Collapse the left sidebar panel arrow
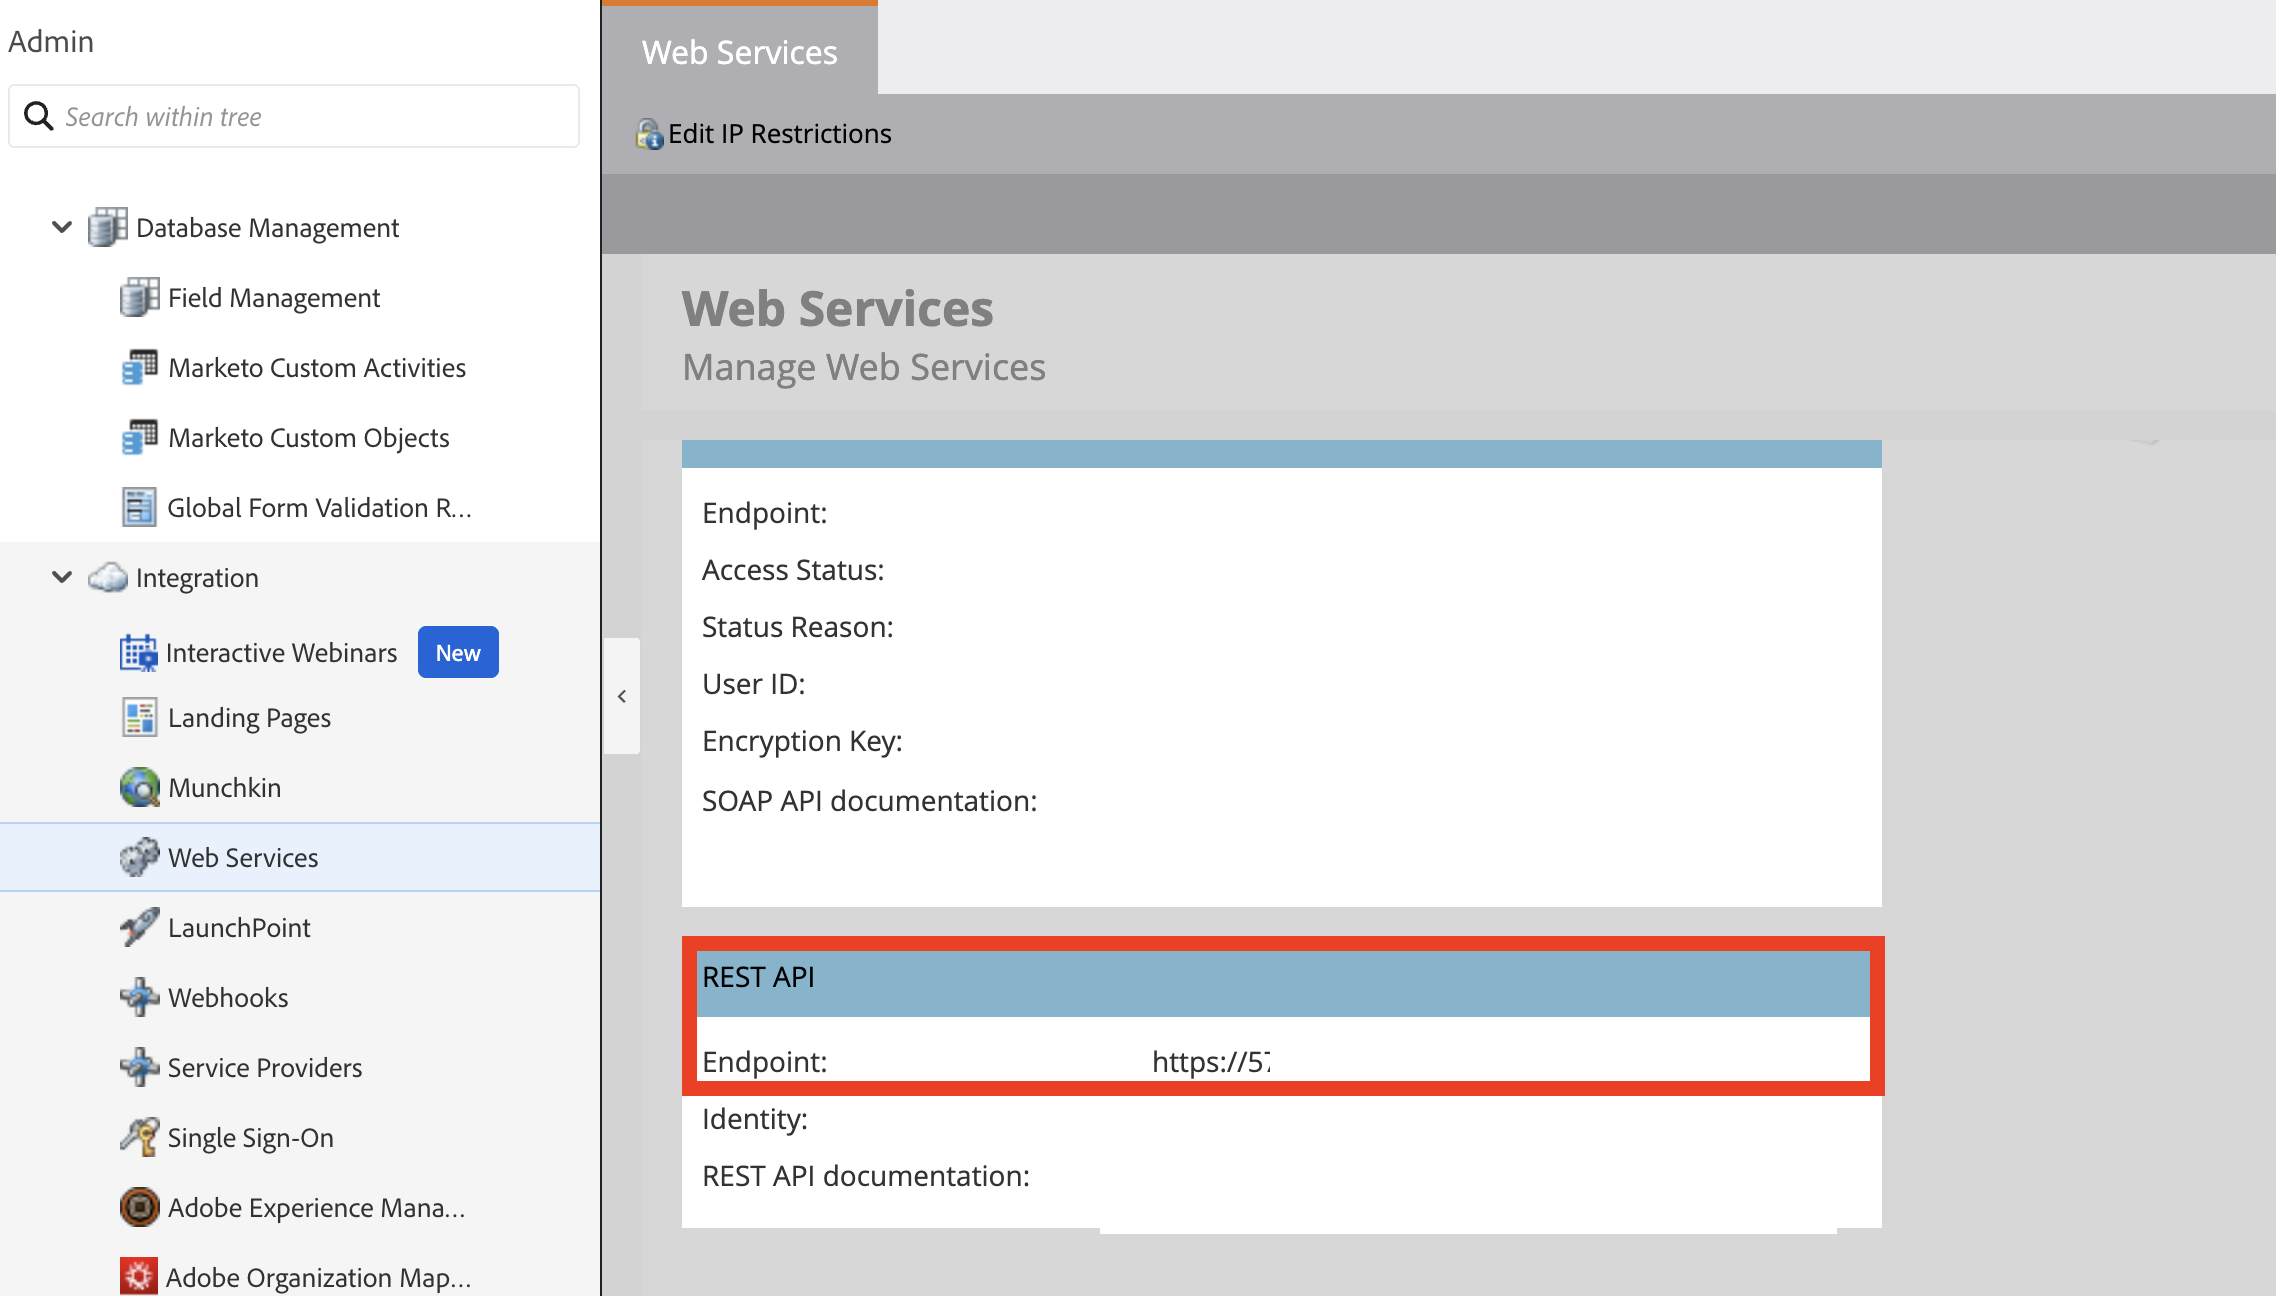Screen dimensions: 2276x1296 [622, 696]
